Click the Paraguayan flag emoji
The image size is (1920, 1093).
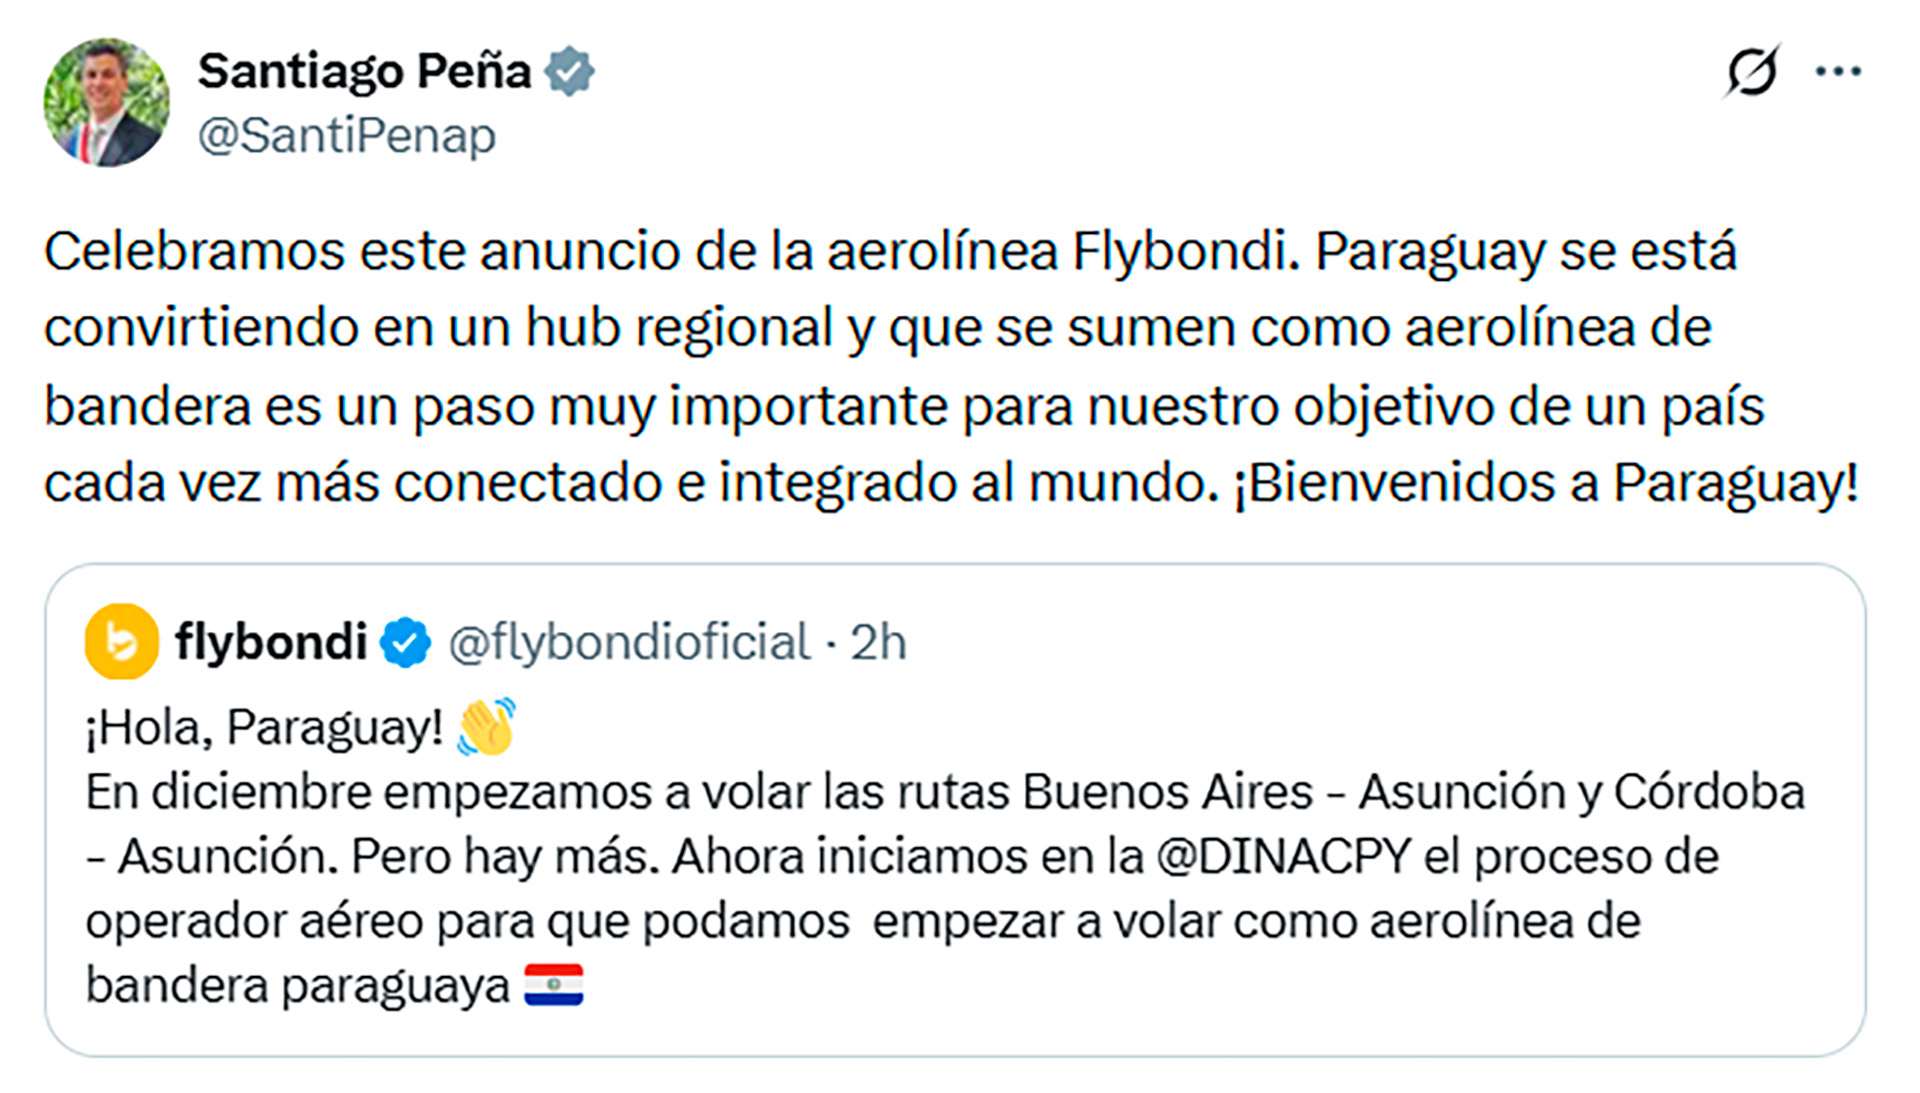click(553, 985)
